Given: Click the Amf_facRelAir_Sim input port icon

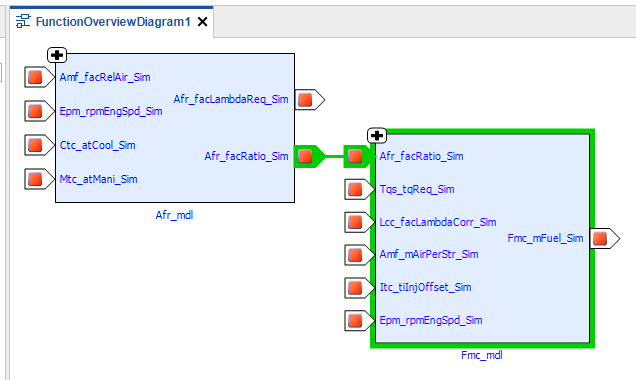Looking at the screenshot, I should point(38,77).
